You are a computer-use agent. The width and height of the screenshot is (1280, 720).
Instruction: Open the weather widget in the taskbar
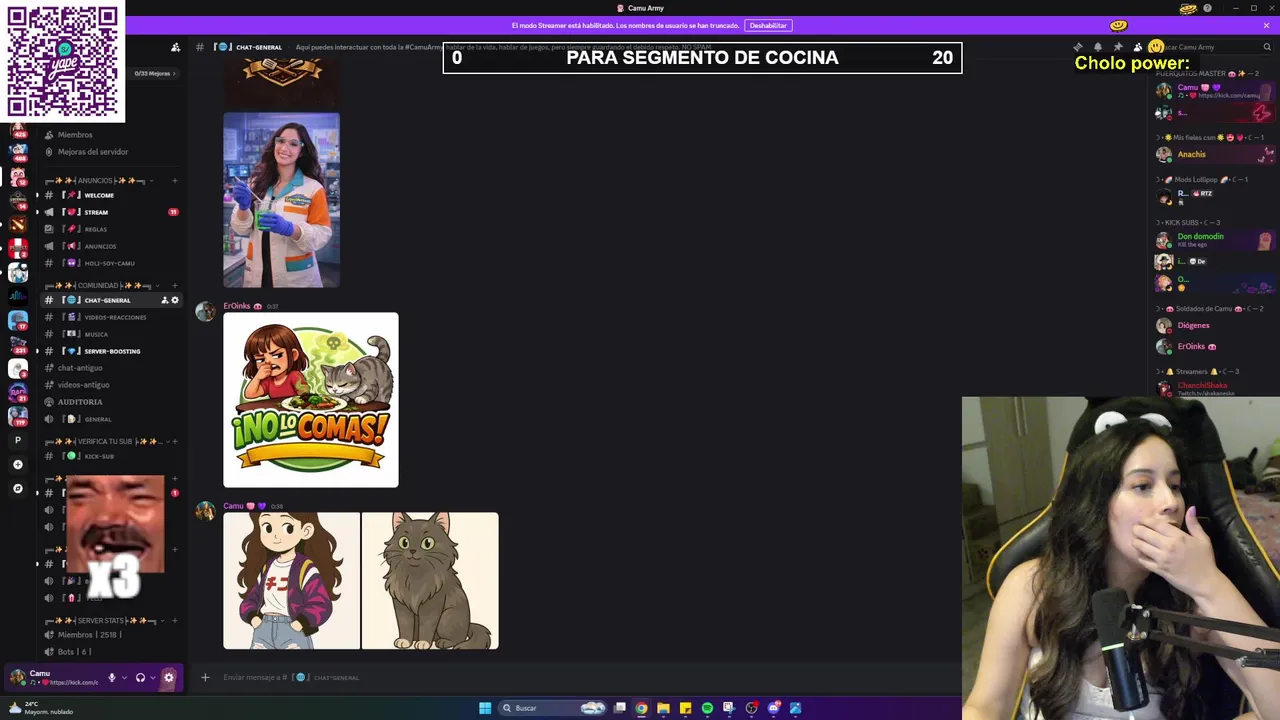[x=42, y=708]
